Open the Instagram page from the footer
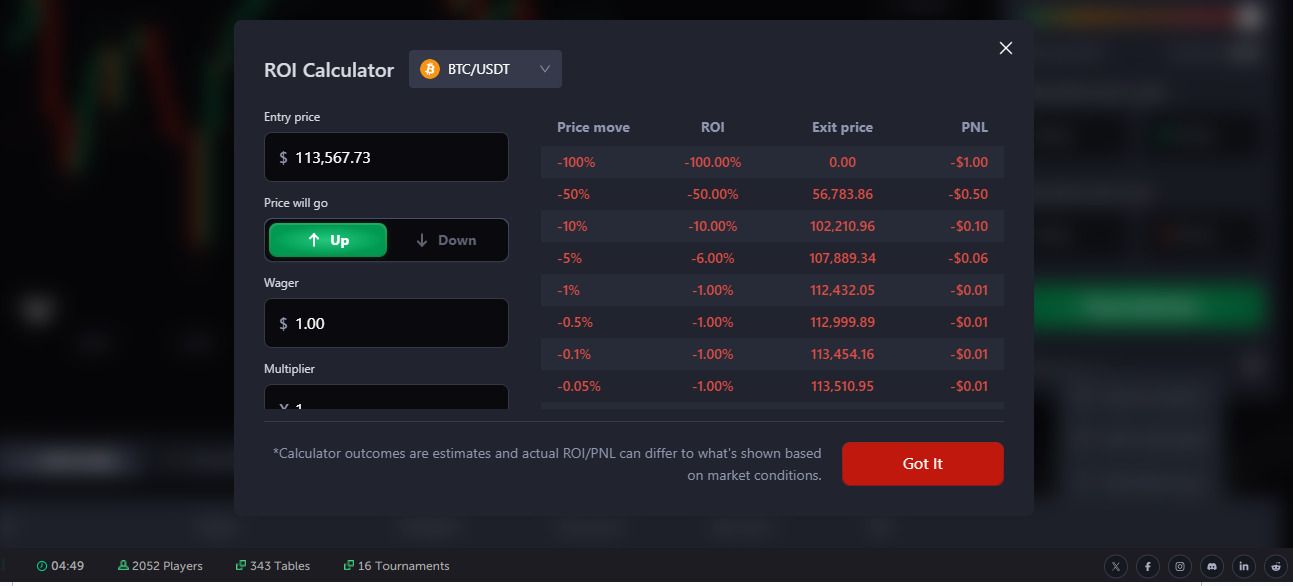This screenshot has height=586, width=1293. [1179, 566]
